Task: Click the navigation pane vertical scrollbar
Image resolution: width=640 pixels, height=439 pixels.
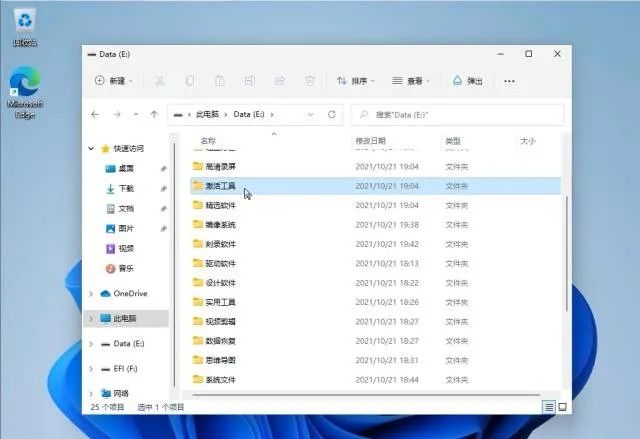Action: point(174,265)
